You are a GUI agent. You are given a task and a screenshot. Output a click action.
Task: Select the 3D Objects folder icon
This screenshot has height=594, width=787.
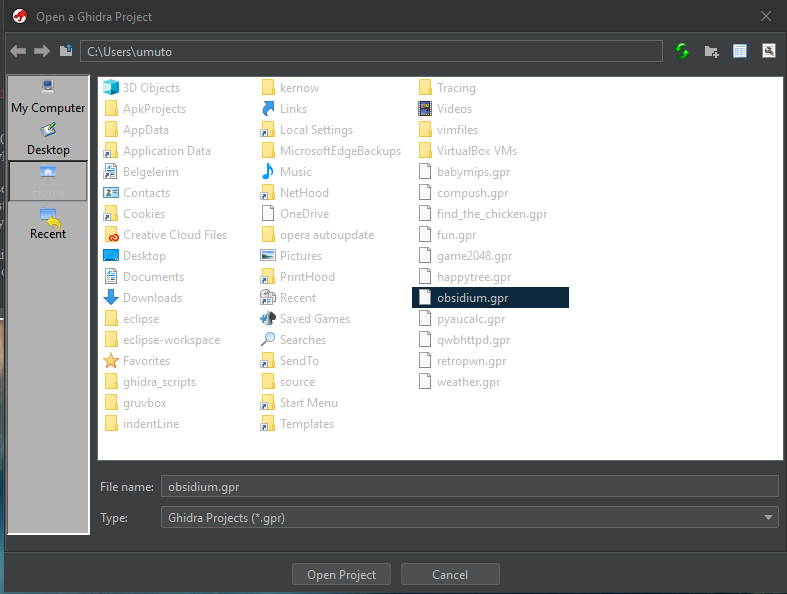(111, 87)
